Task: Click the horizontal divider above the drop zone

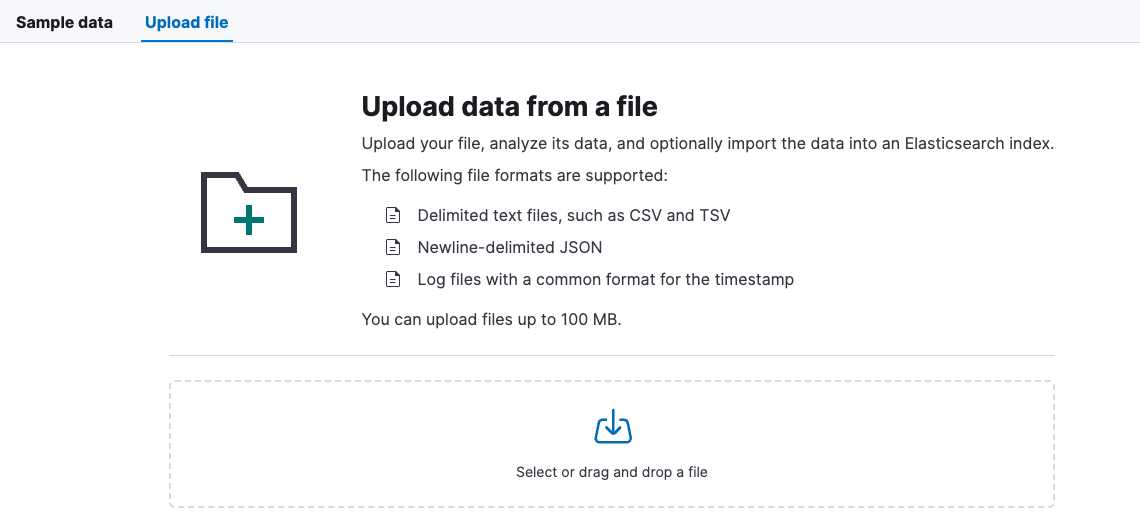Action: click(x=612, y=355)
